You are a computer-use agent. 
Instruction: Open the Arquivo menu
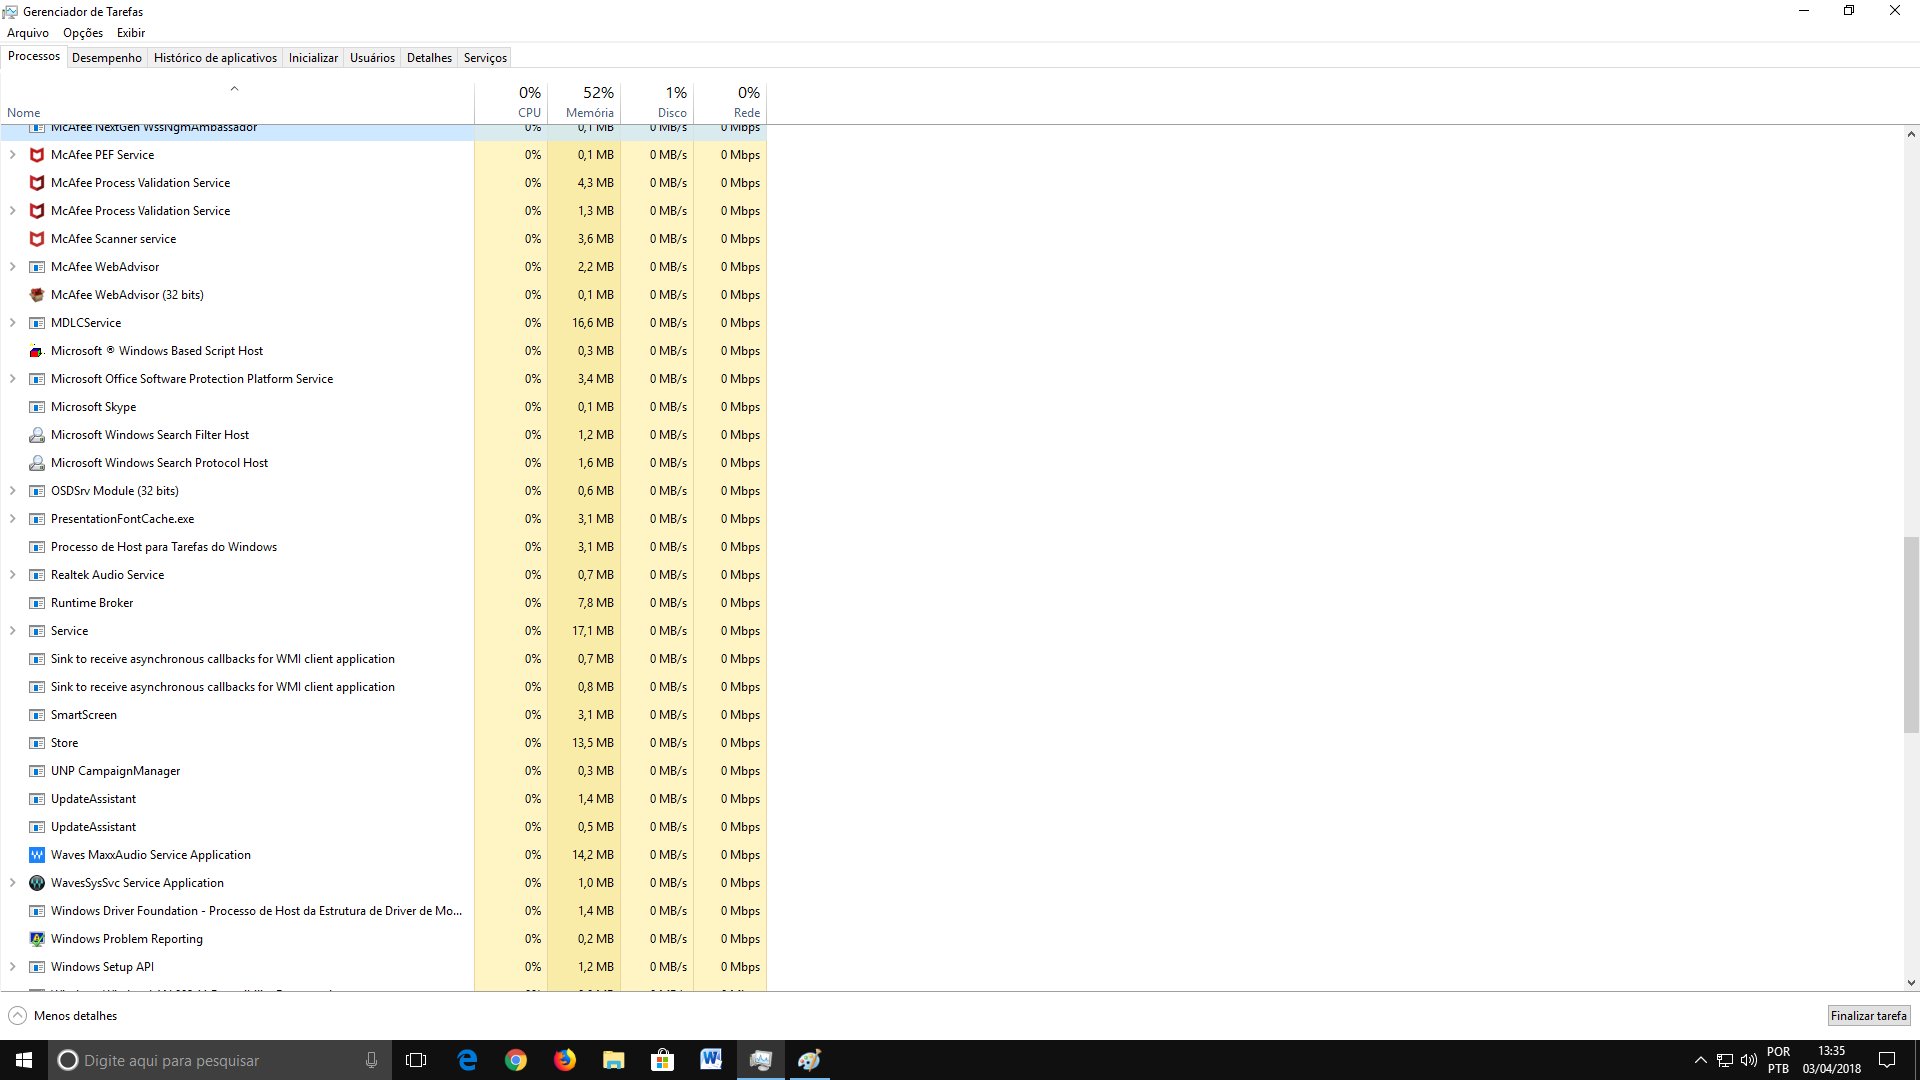[28, 33]
